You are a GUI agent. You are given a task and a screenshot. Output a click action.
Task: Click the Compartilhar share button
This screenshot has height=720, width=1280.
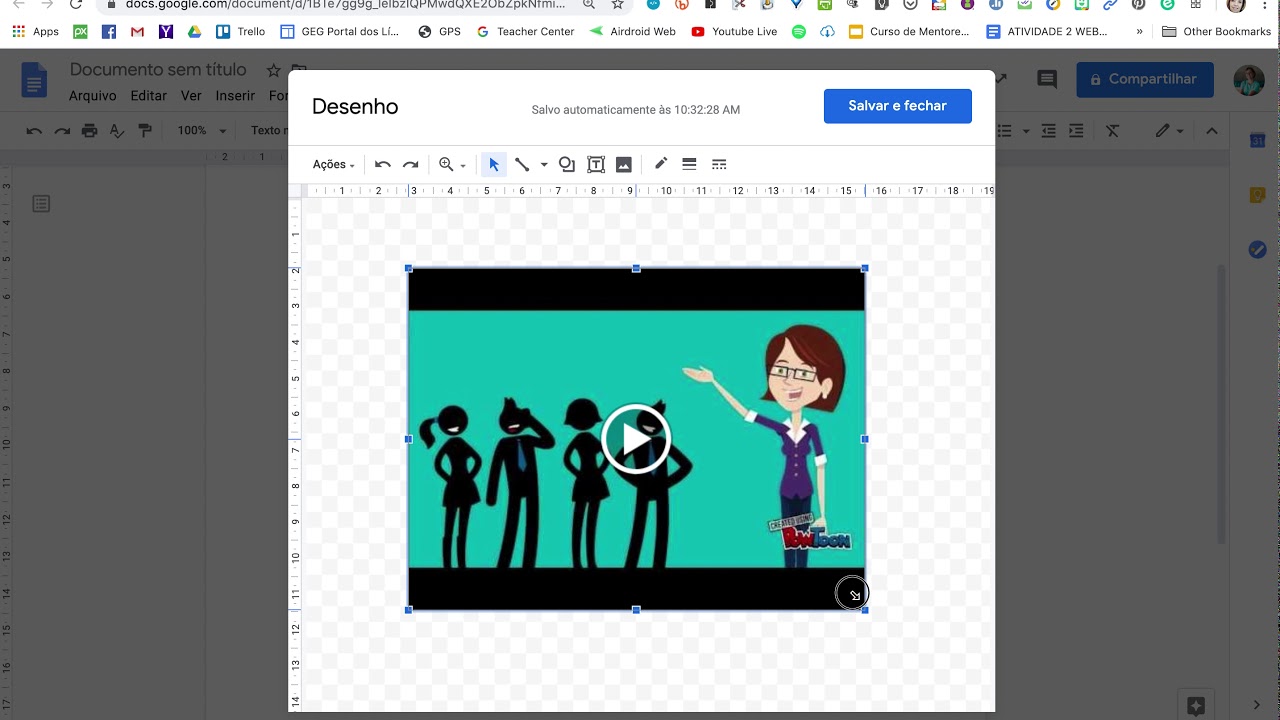click(1145, 79)
